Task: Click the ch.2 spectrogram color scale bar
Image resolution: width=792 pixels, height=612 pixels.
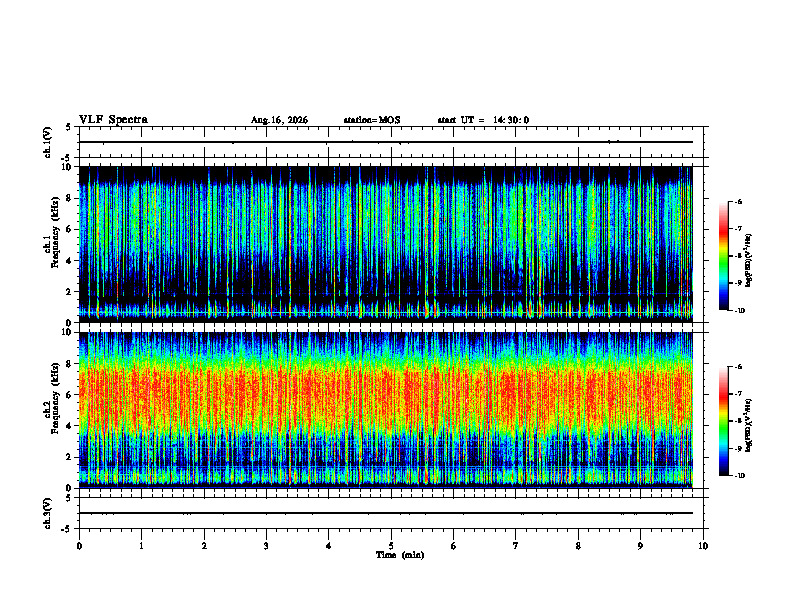Action: coord(723,421)
